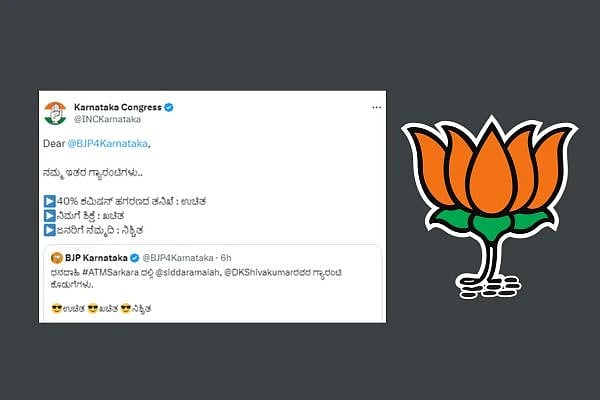The width and height of the screenshot is (600, 400).
Task: Click last sunglasses emoji in quoted tweet
Action: tap(126, 308)
